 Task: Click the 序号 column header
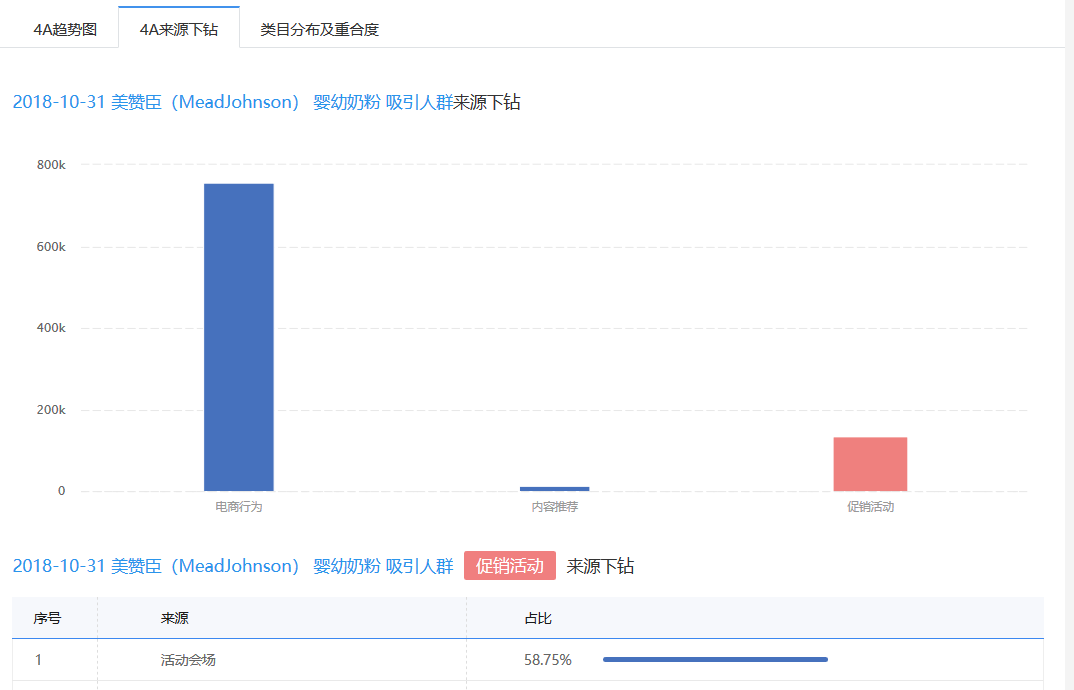[47, 618]
